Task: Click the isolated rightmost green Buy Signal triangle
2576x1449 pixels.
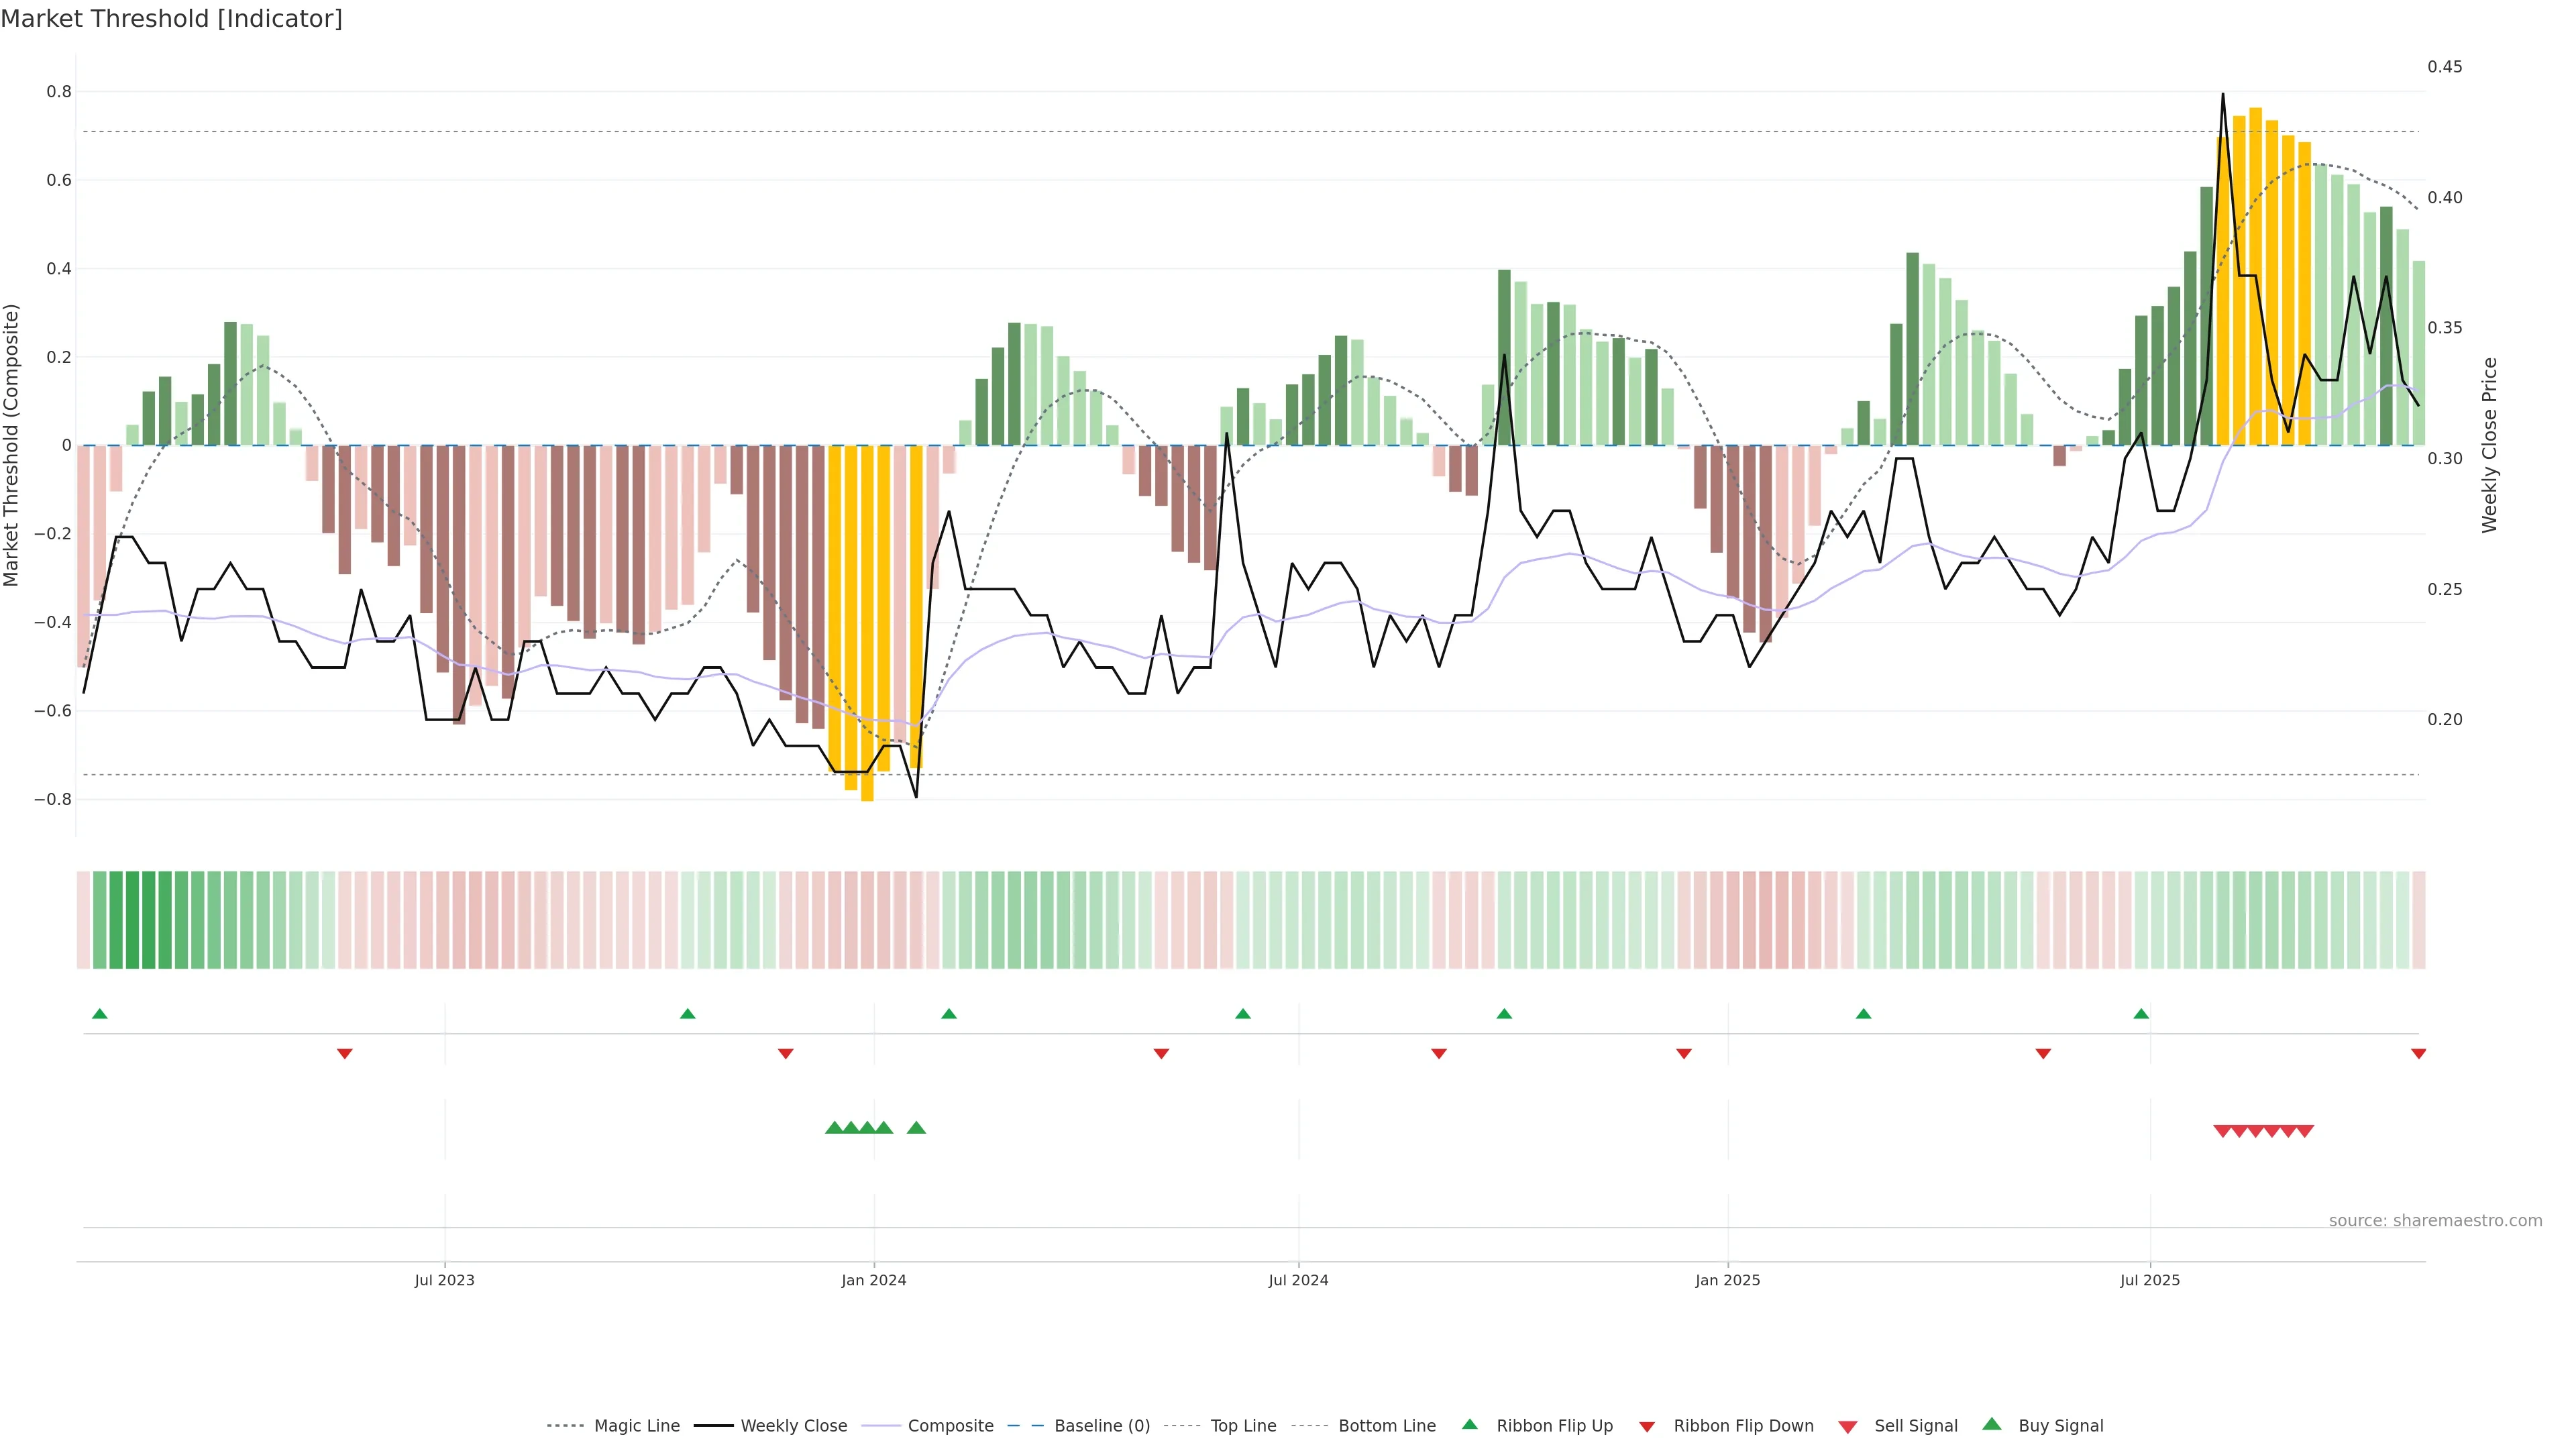Action: (x=916, y=1128)
